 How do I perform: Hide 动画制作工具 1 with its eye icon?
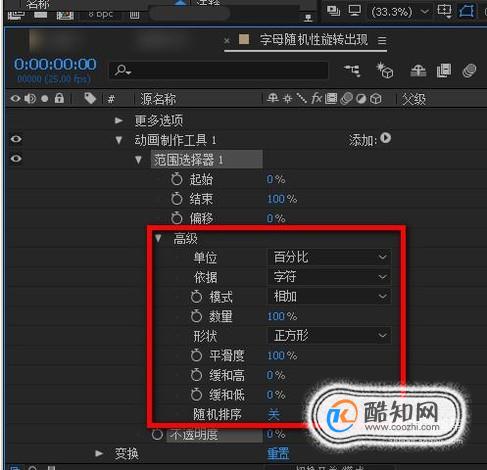click(16, 139)
